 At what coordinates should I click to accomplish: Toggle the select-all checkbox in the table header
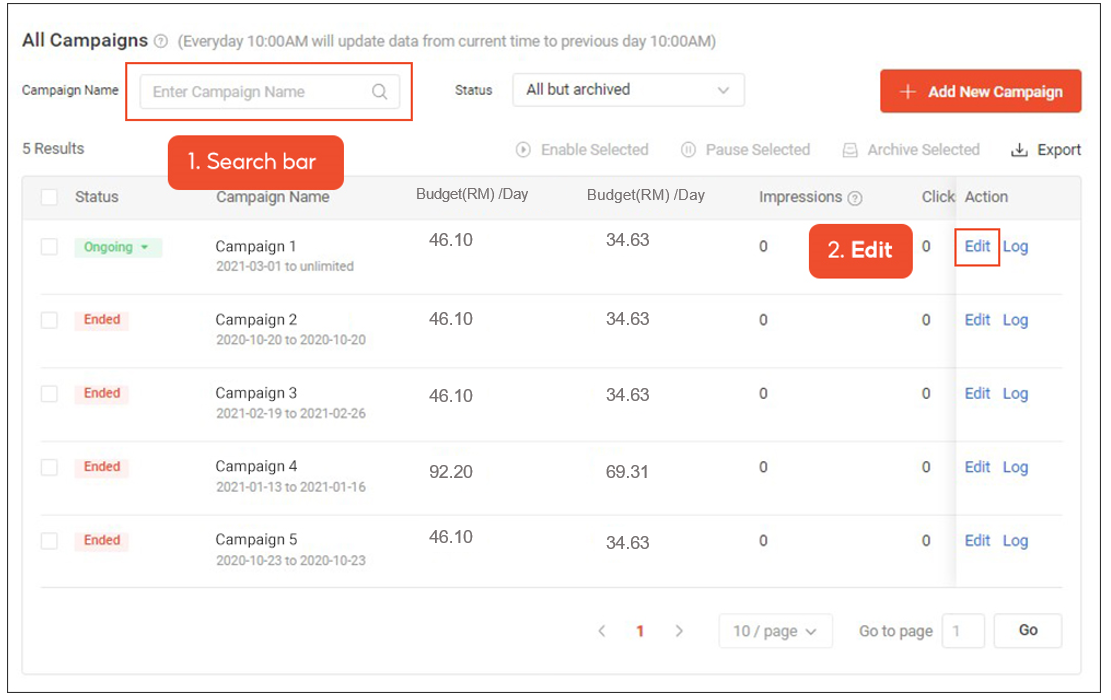pyautogui.click(x=49, y=197)
